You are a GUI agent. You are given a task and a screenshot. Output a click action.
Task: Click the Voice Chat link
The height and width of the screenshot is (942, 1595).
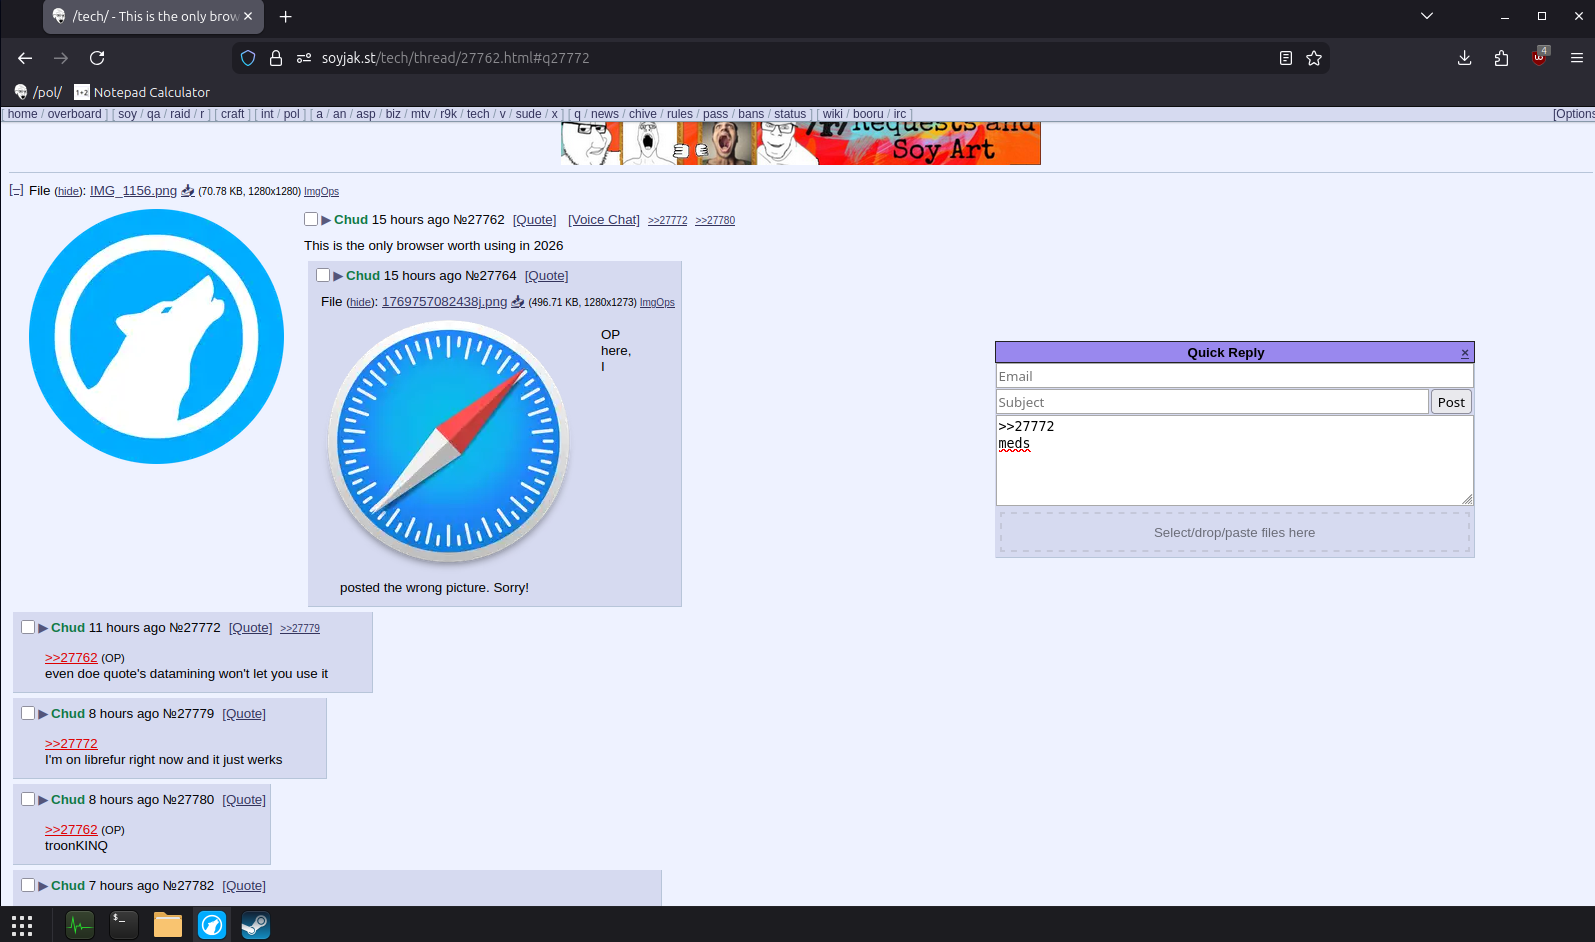(x=604, y=220)
